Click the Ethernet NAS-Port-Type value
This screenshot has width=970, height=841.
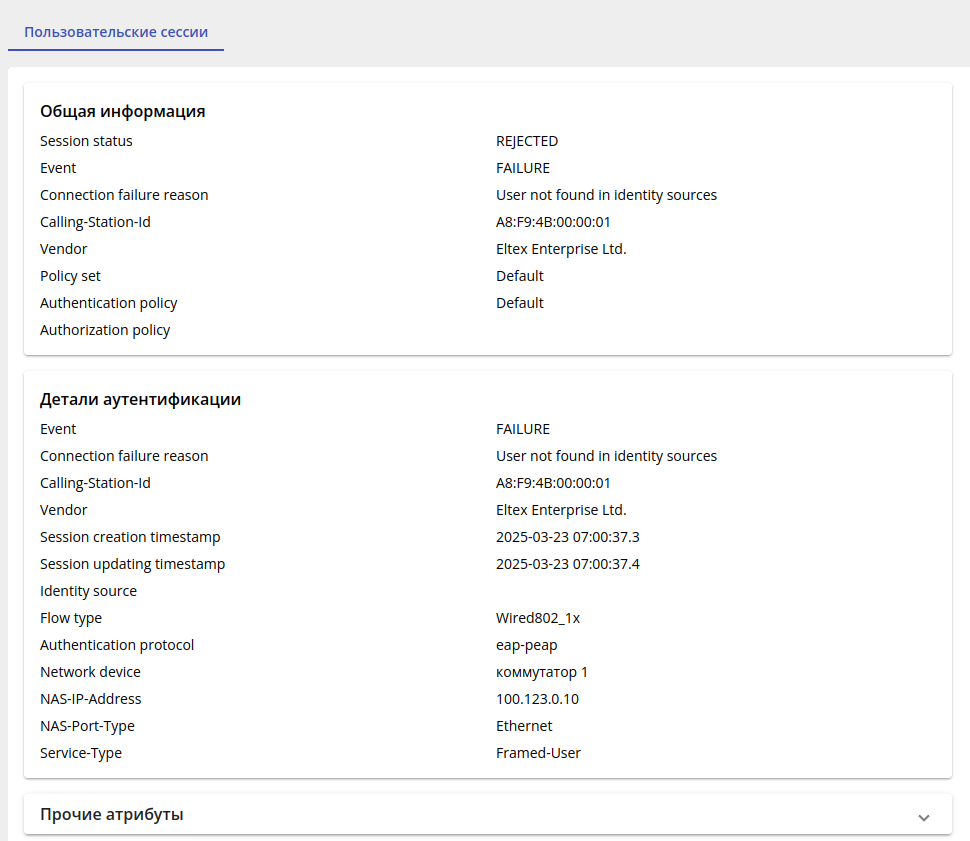coord(524,726)
